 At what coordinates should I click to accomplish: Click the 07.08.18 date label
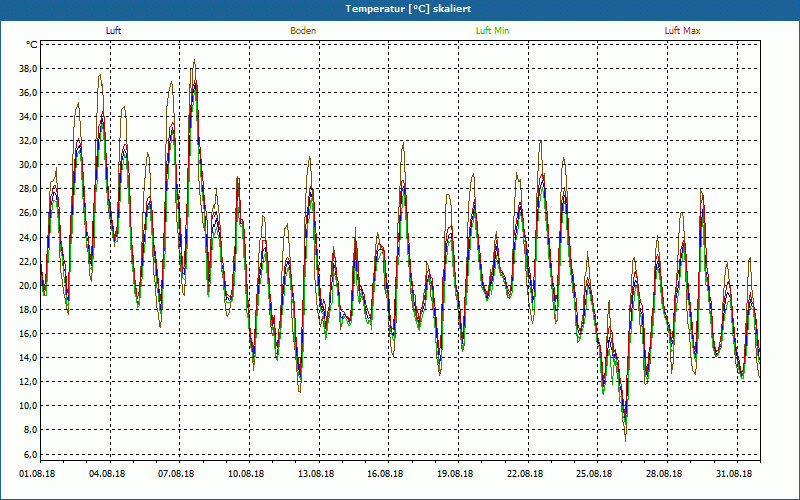[x=176, y=474]
